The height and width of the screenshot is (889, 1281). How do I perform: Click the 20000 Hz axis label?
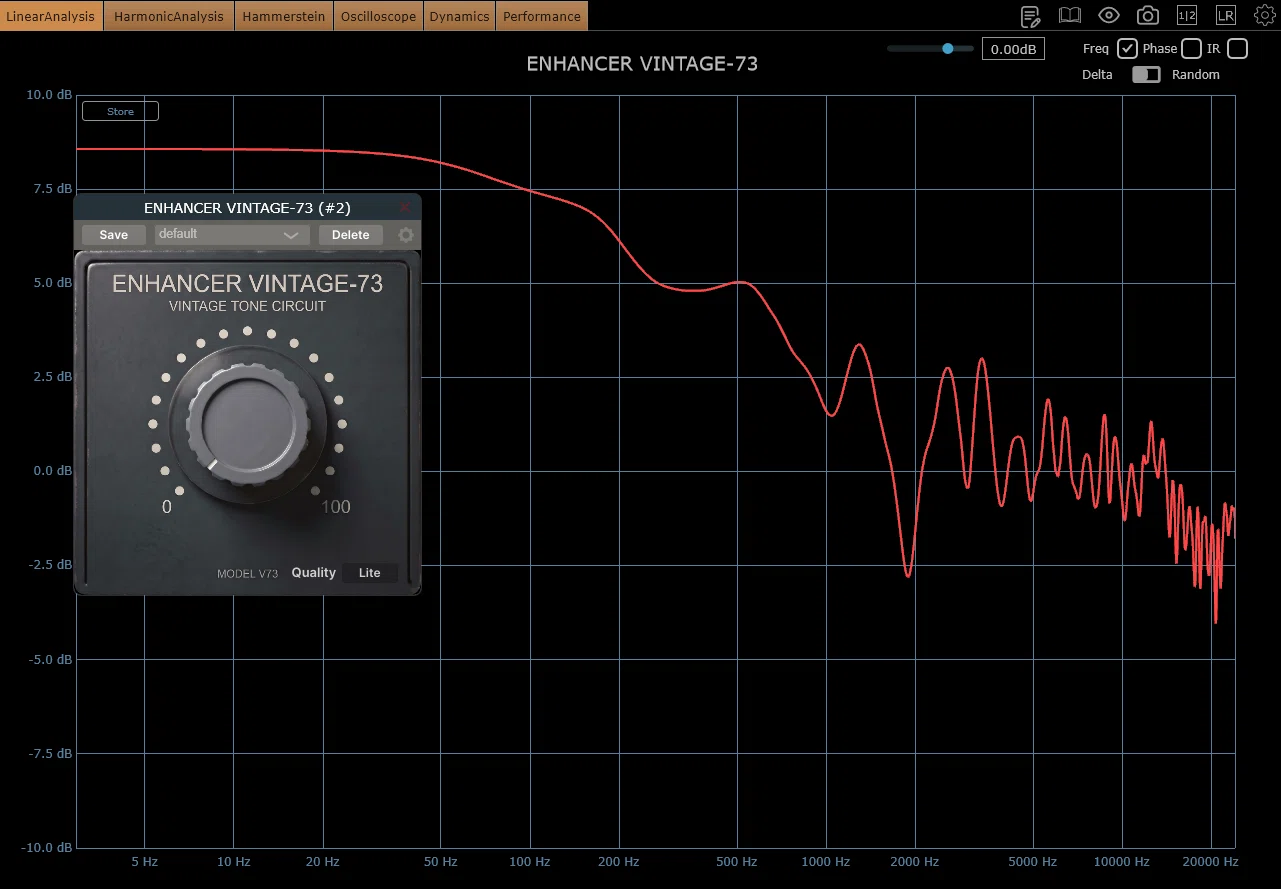tap(1209, 862)
